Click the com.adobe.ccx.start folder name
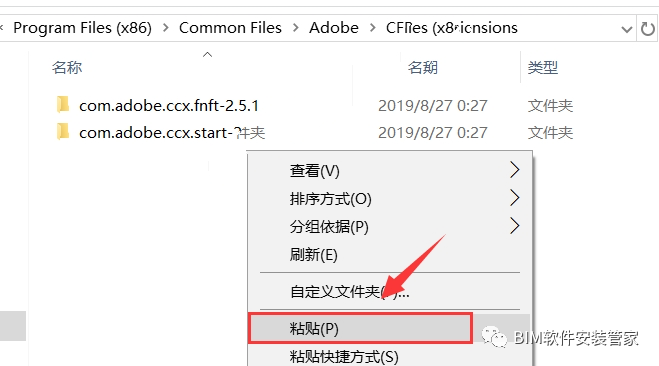The width and height of the screenshot is (659, 366). point(172,133)
